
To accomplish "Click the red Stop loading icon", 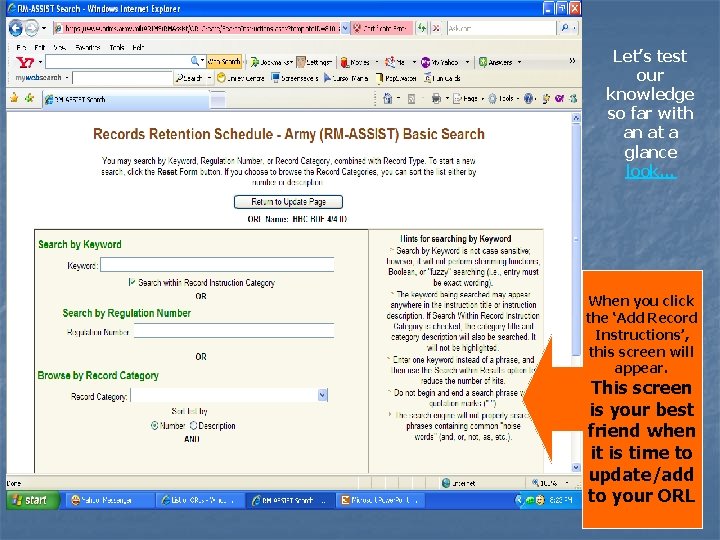I will pyautogui.click(x=436, y=28).
